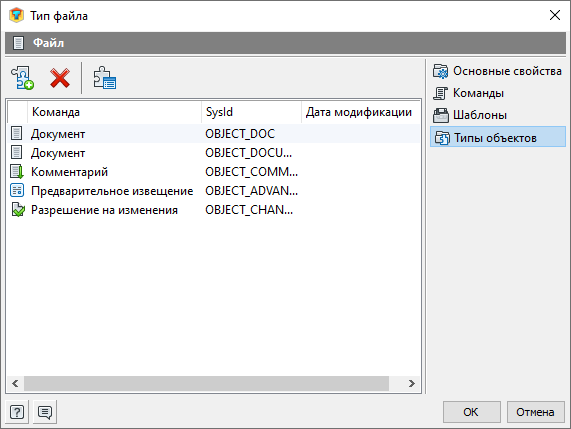
Task: Open object type properties toolbar icon
Action: (x=105, y=78)
